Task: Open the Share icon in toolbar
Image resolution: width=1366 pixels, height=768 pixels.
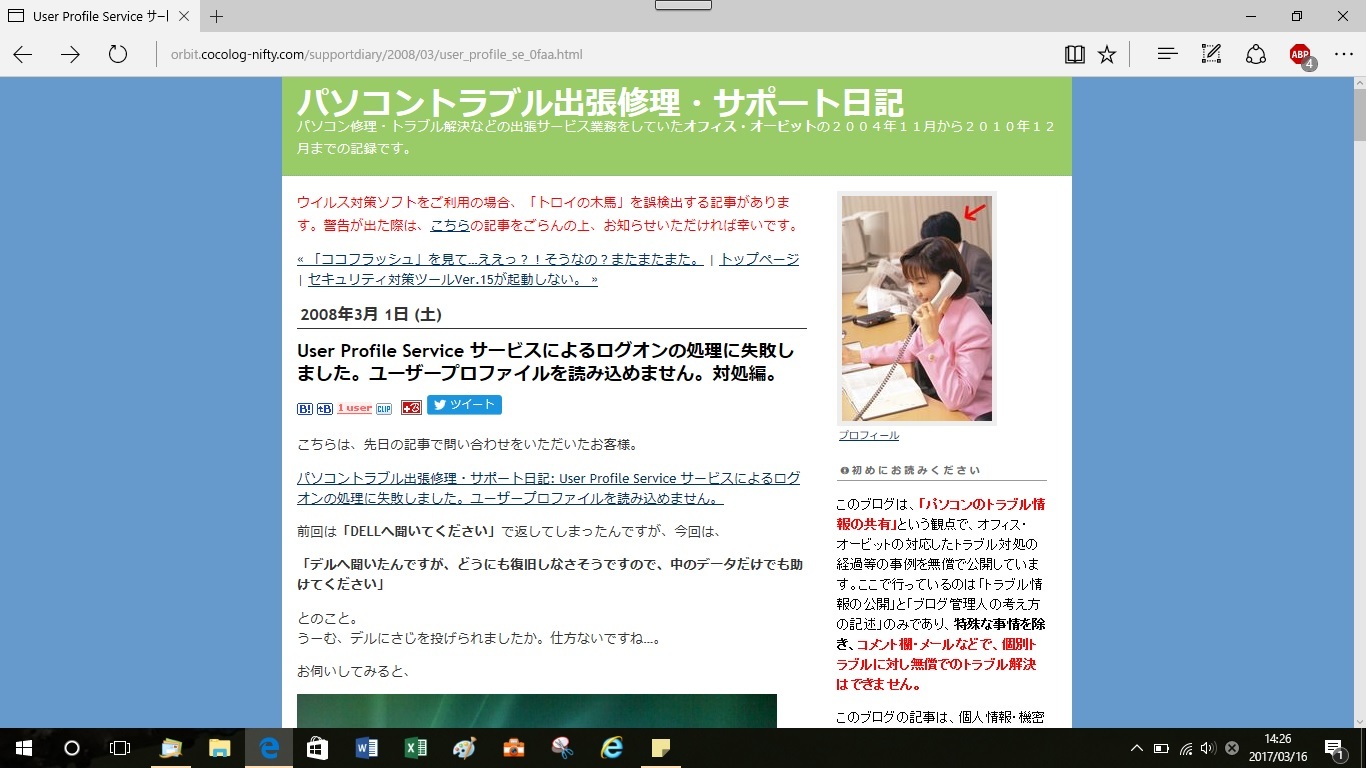Action: tap(1256, 54)
